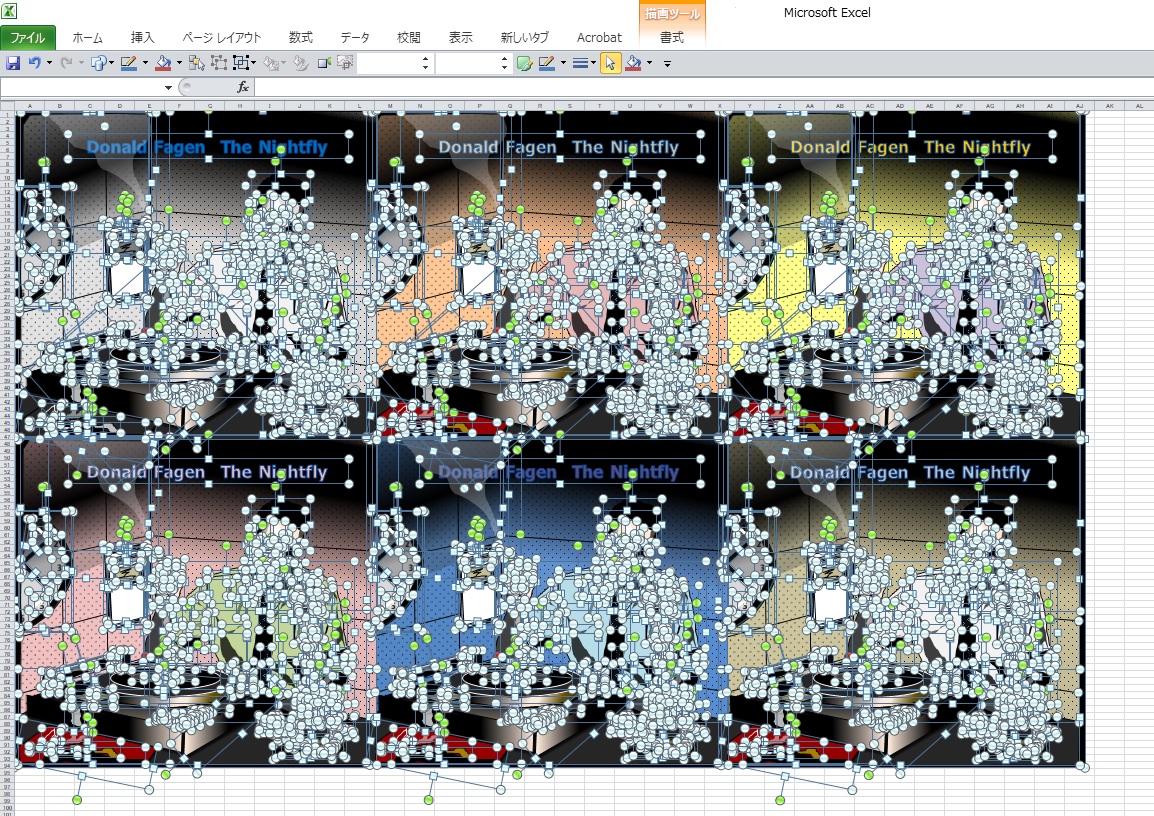Screen dimensions: 1154x816
Task: Open the ページ レイアウト tab
Action: pos(222,38)
